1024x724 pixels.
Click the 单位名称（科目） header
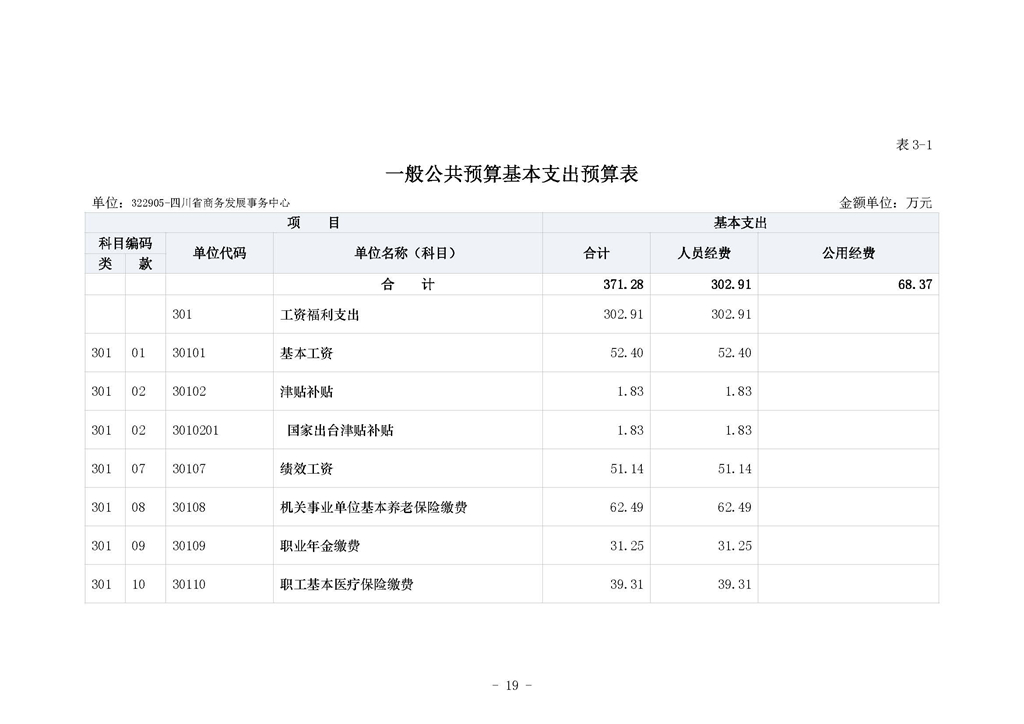click(404, 252)
